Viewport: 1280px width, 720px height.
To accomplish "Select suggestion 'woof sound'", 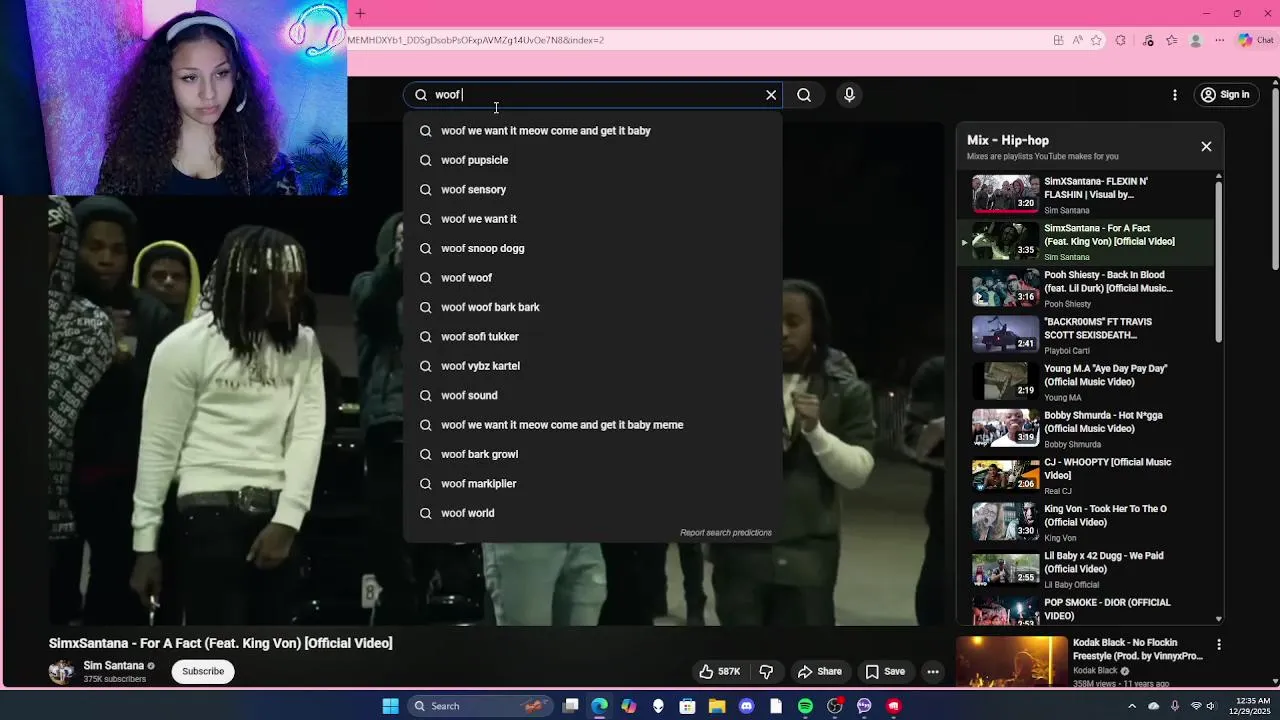I will pyautogui.click(x=593, y=395).
